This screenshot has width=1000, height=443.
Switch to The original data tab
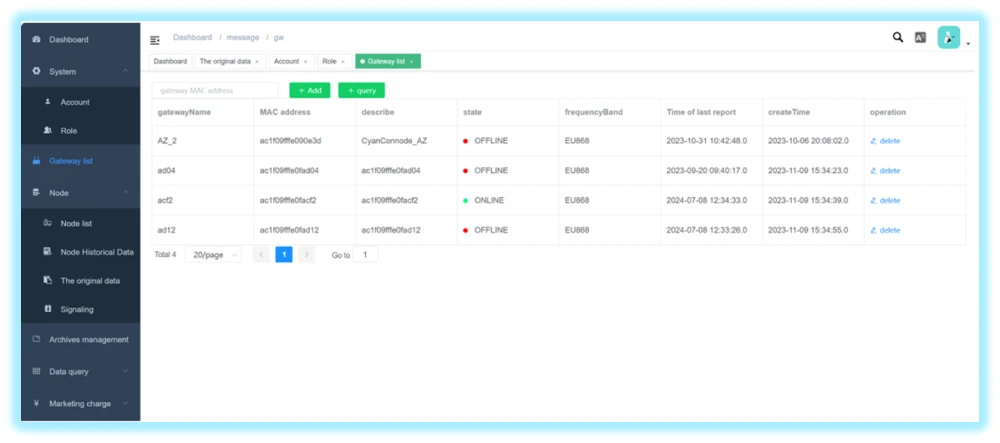point(224,62)
